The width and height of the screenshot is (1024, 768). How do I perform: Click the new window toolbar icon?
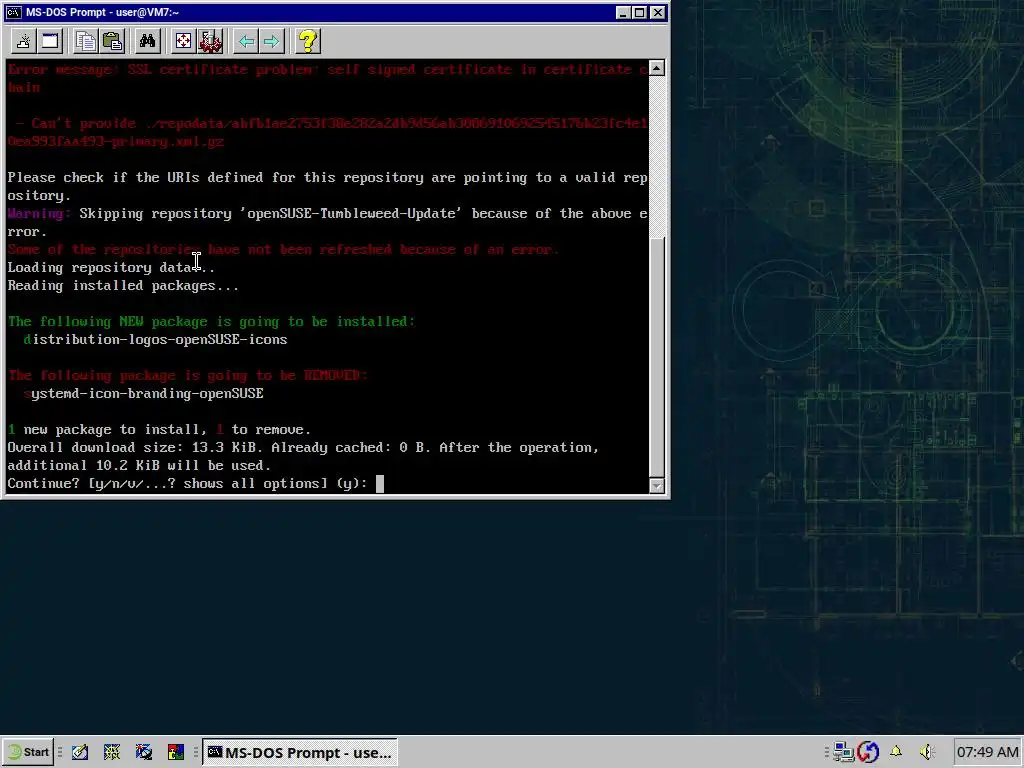50,42
